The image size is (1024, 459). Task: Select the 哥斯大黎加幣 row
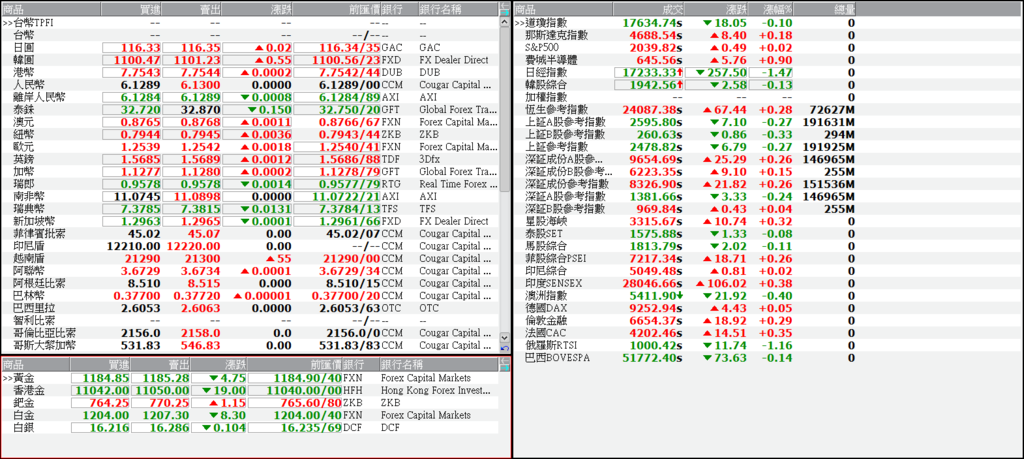click(x=250, y=345)
